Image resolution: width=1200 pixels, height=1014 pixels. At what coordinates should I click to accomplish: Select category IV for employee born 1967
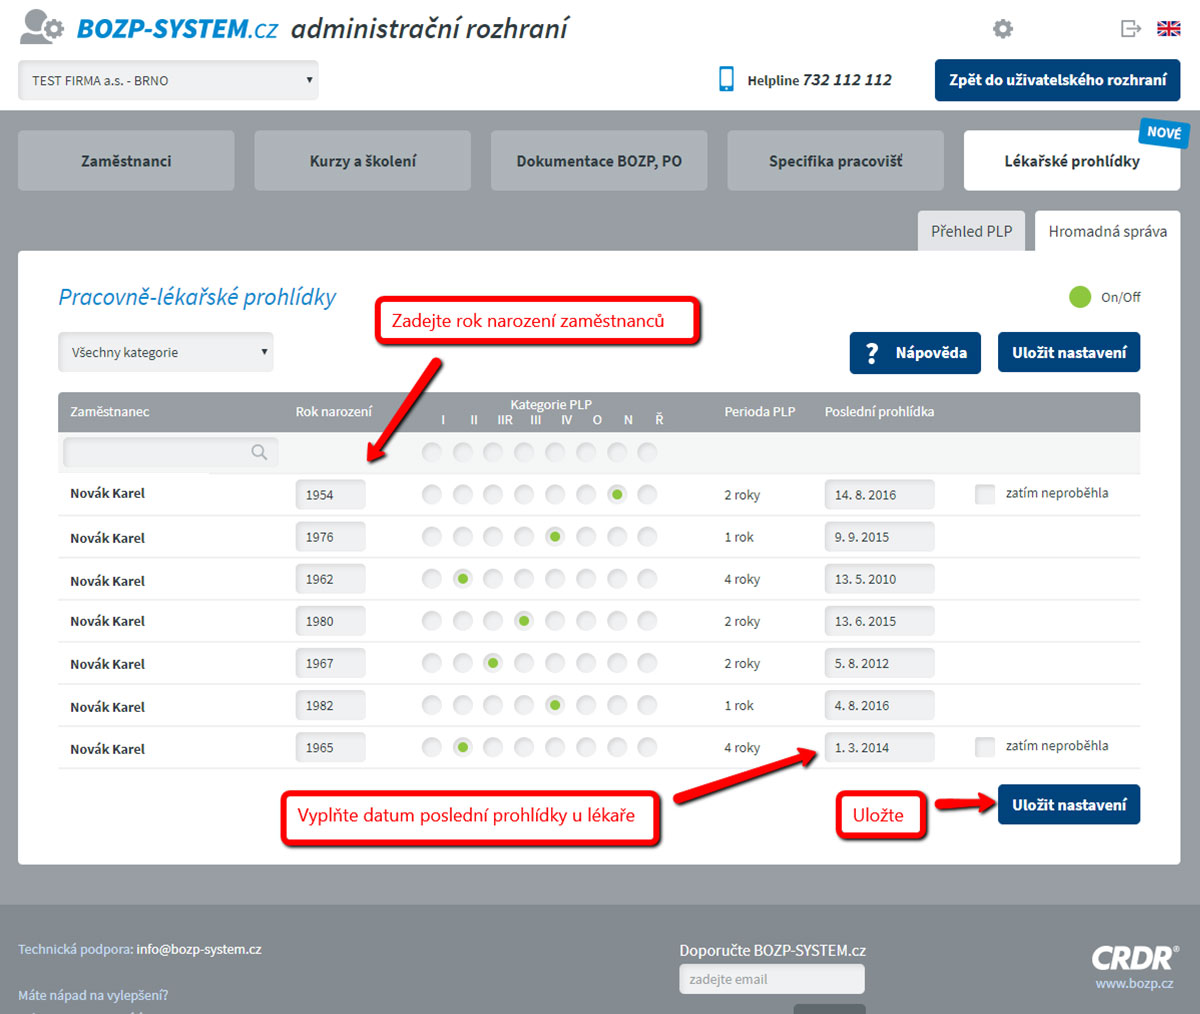click(x=555, y=663)
